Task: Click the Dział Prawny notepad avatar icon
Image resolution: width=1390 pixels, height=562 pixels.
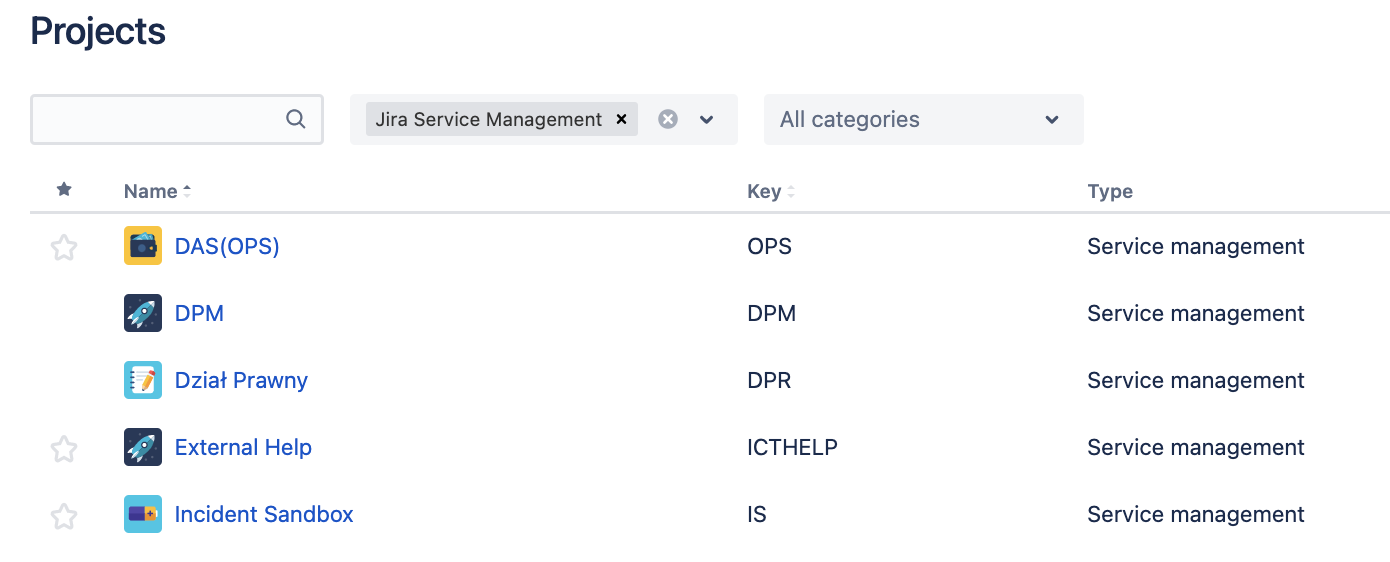Action: 143,380
